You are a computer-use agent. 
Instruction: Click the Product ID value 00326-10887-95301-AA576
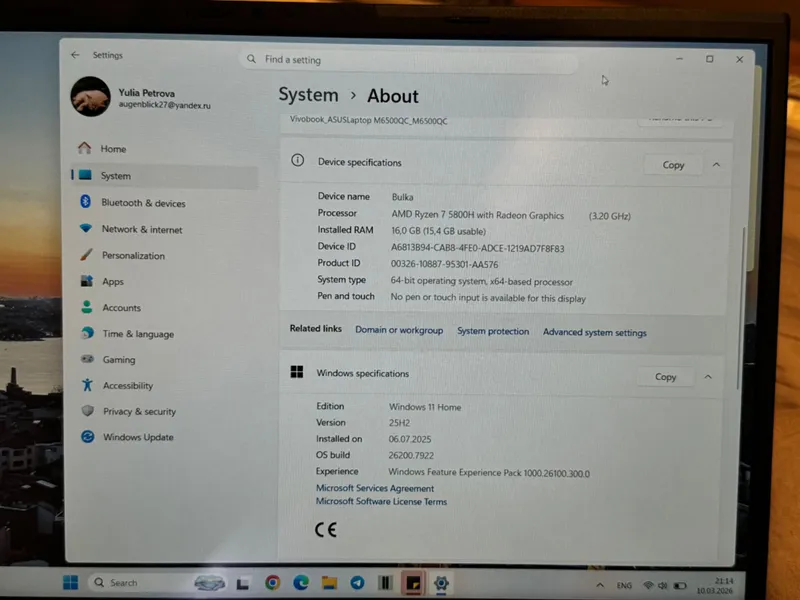[x=444, y=264]
